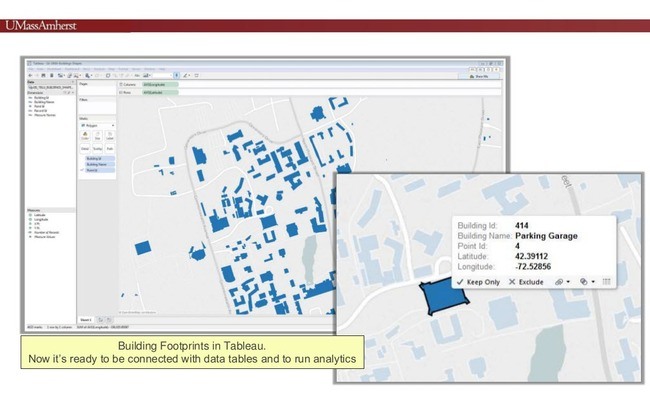Click the Save icon in the Tableau toolbar
Screen dimensions: 650x407
[x=44, y=75]
